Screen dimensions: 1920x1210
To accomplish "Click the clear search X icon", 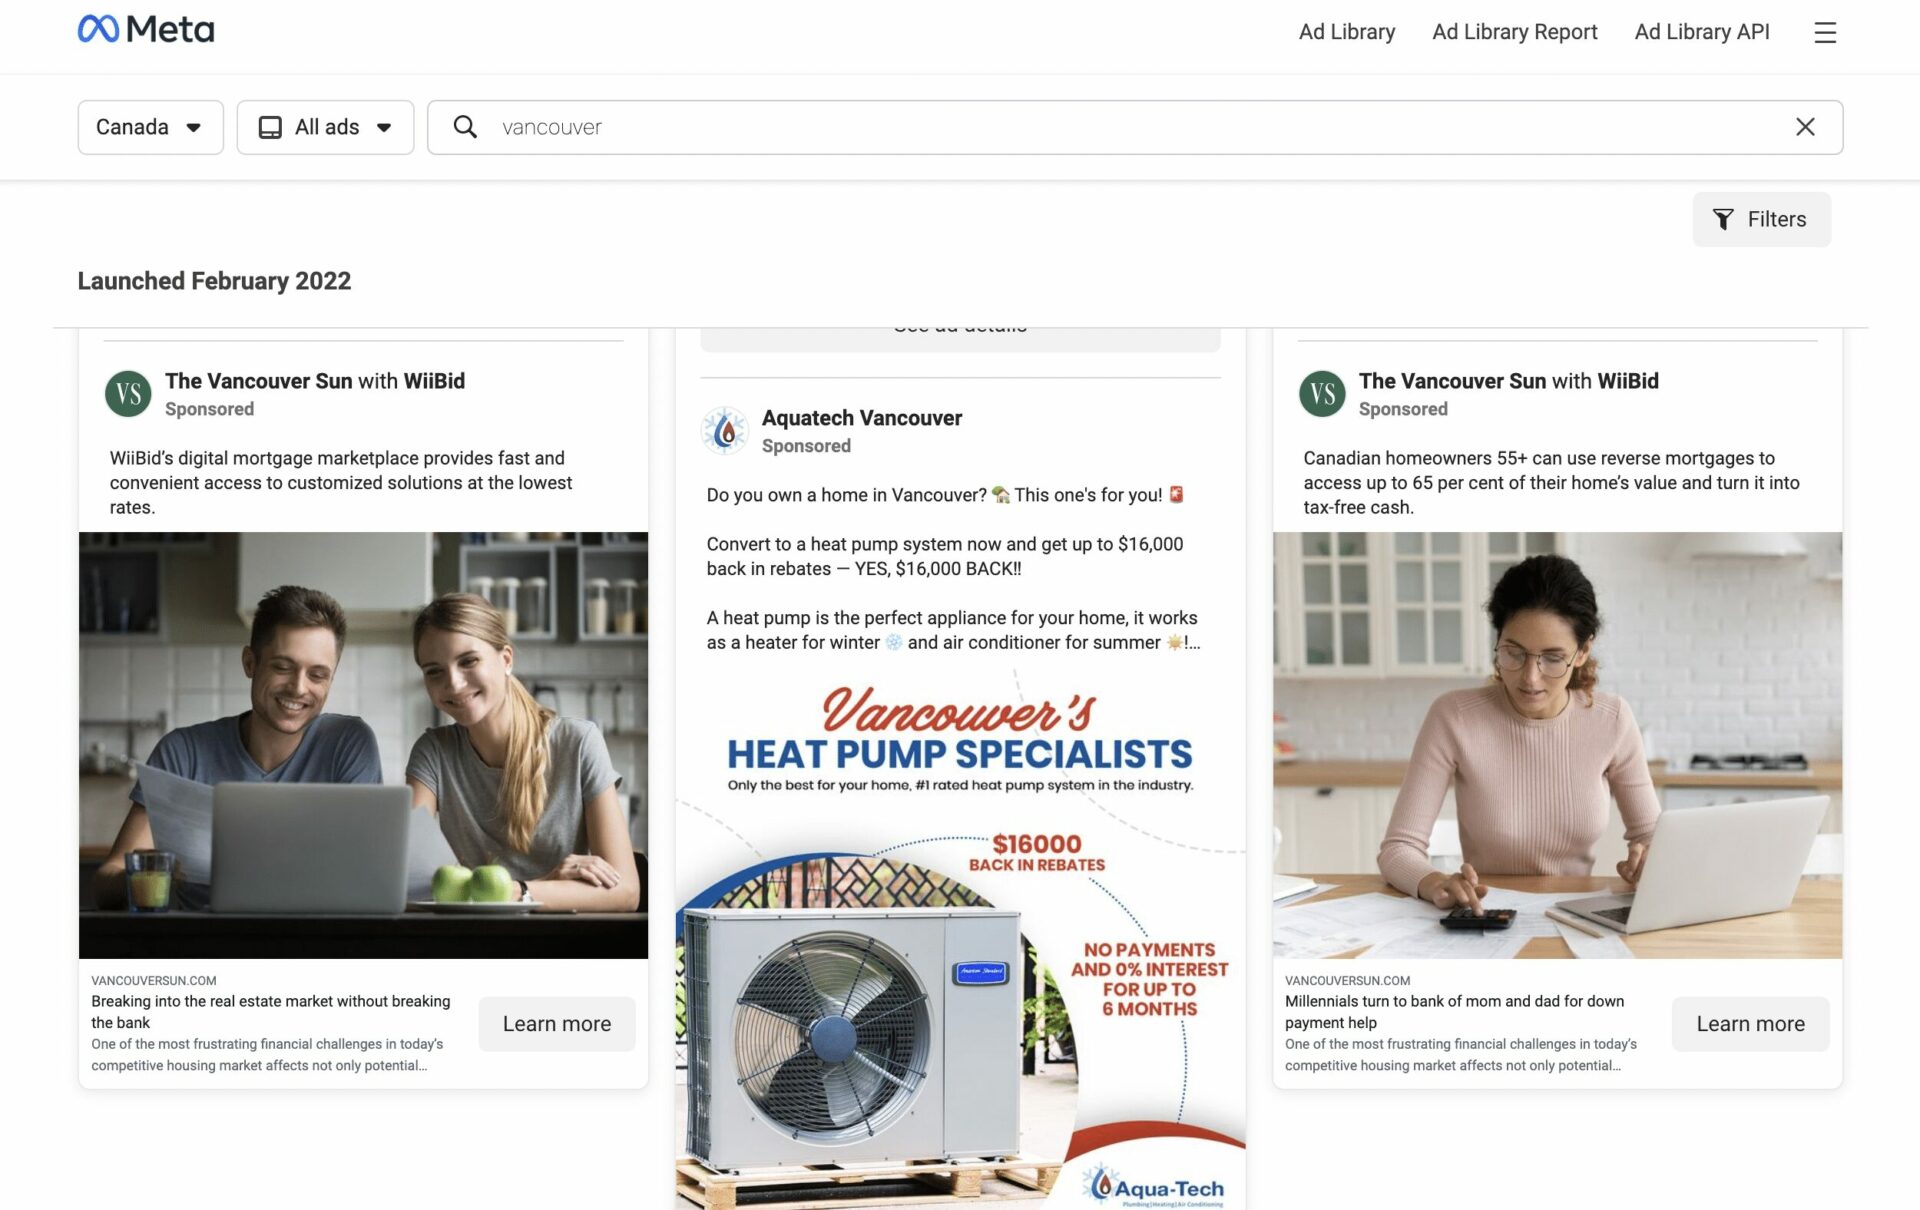I will (1803, 127).
